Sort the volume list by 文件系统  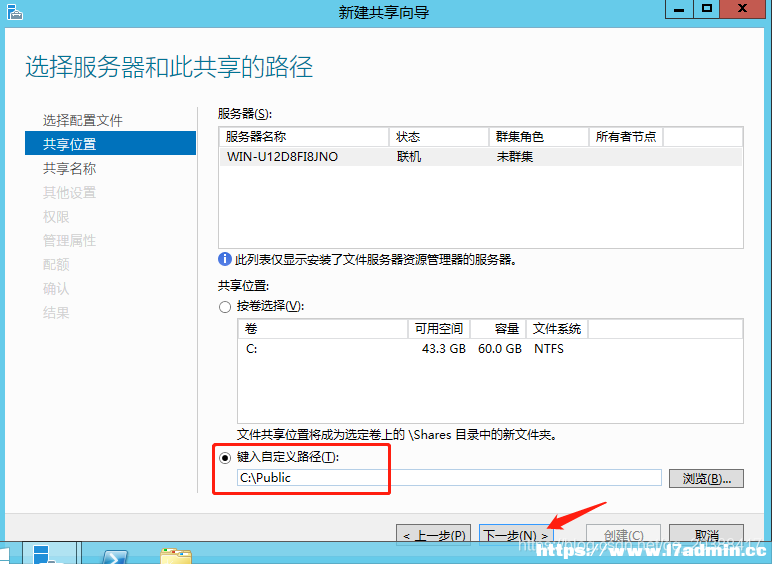557,329
